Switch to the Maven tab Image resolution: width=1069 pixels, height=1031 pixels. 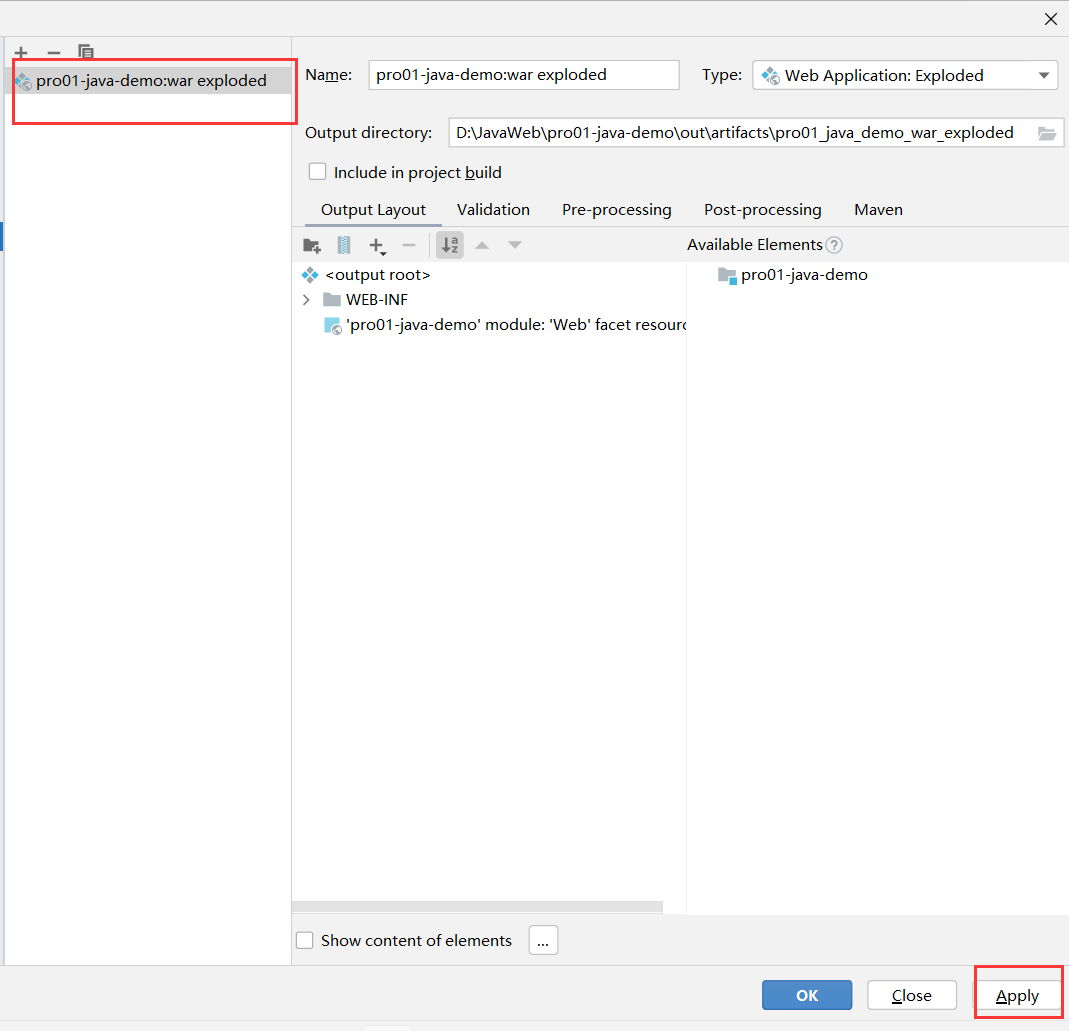coord(878,210)
